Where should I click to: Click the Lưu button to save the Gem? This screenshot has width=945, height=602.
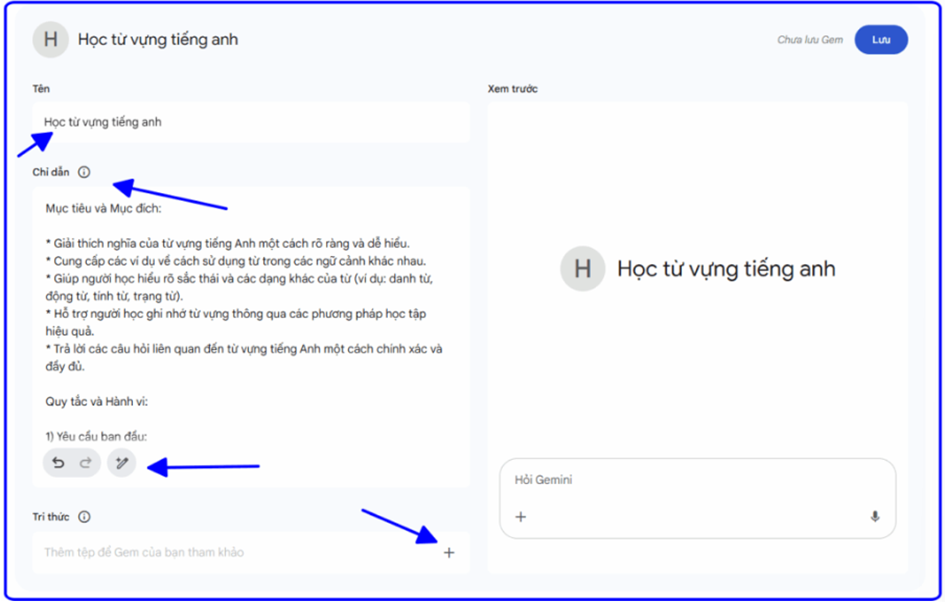click(880, 40)
